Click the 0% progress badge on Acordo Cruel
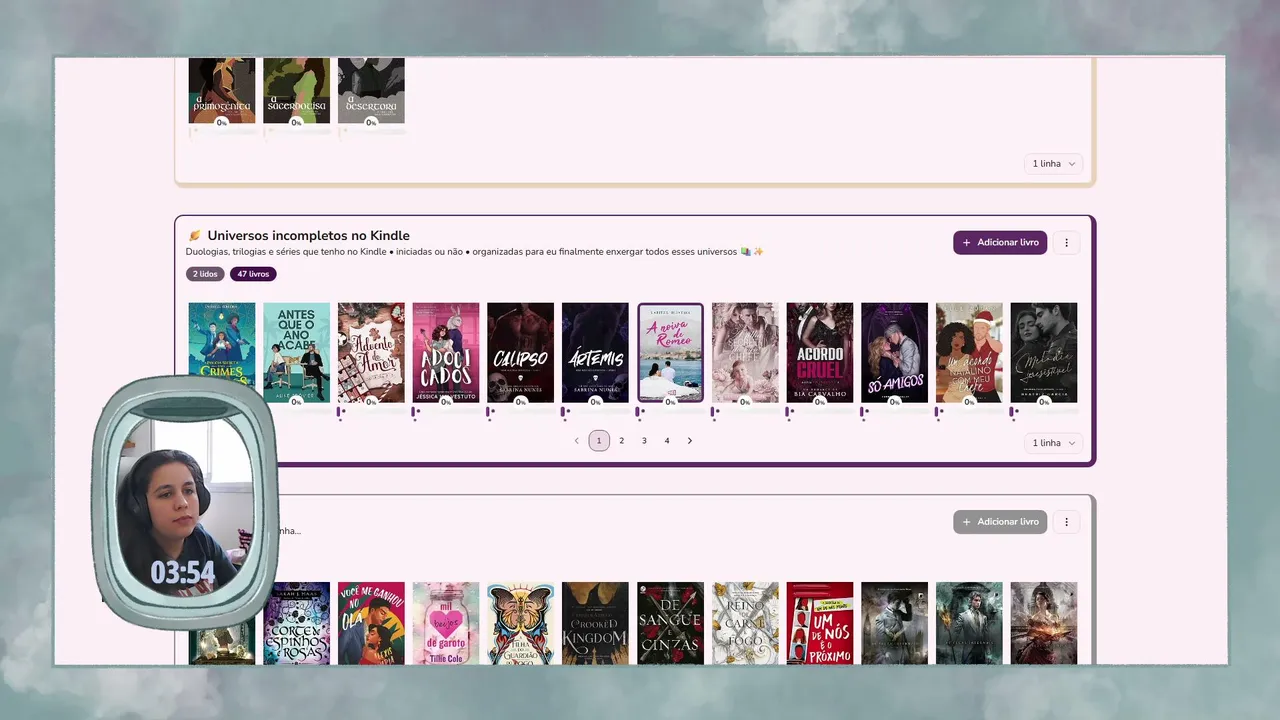The image size is (1280, 720). 820,402
